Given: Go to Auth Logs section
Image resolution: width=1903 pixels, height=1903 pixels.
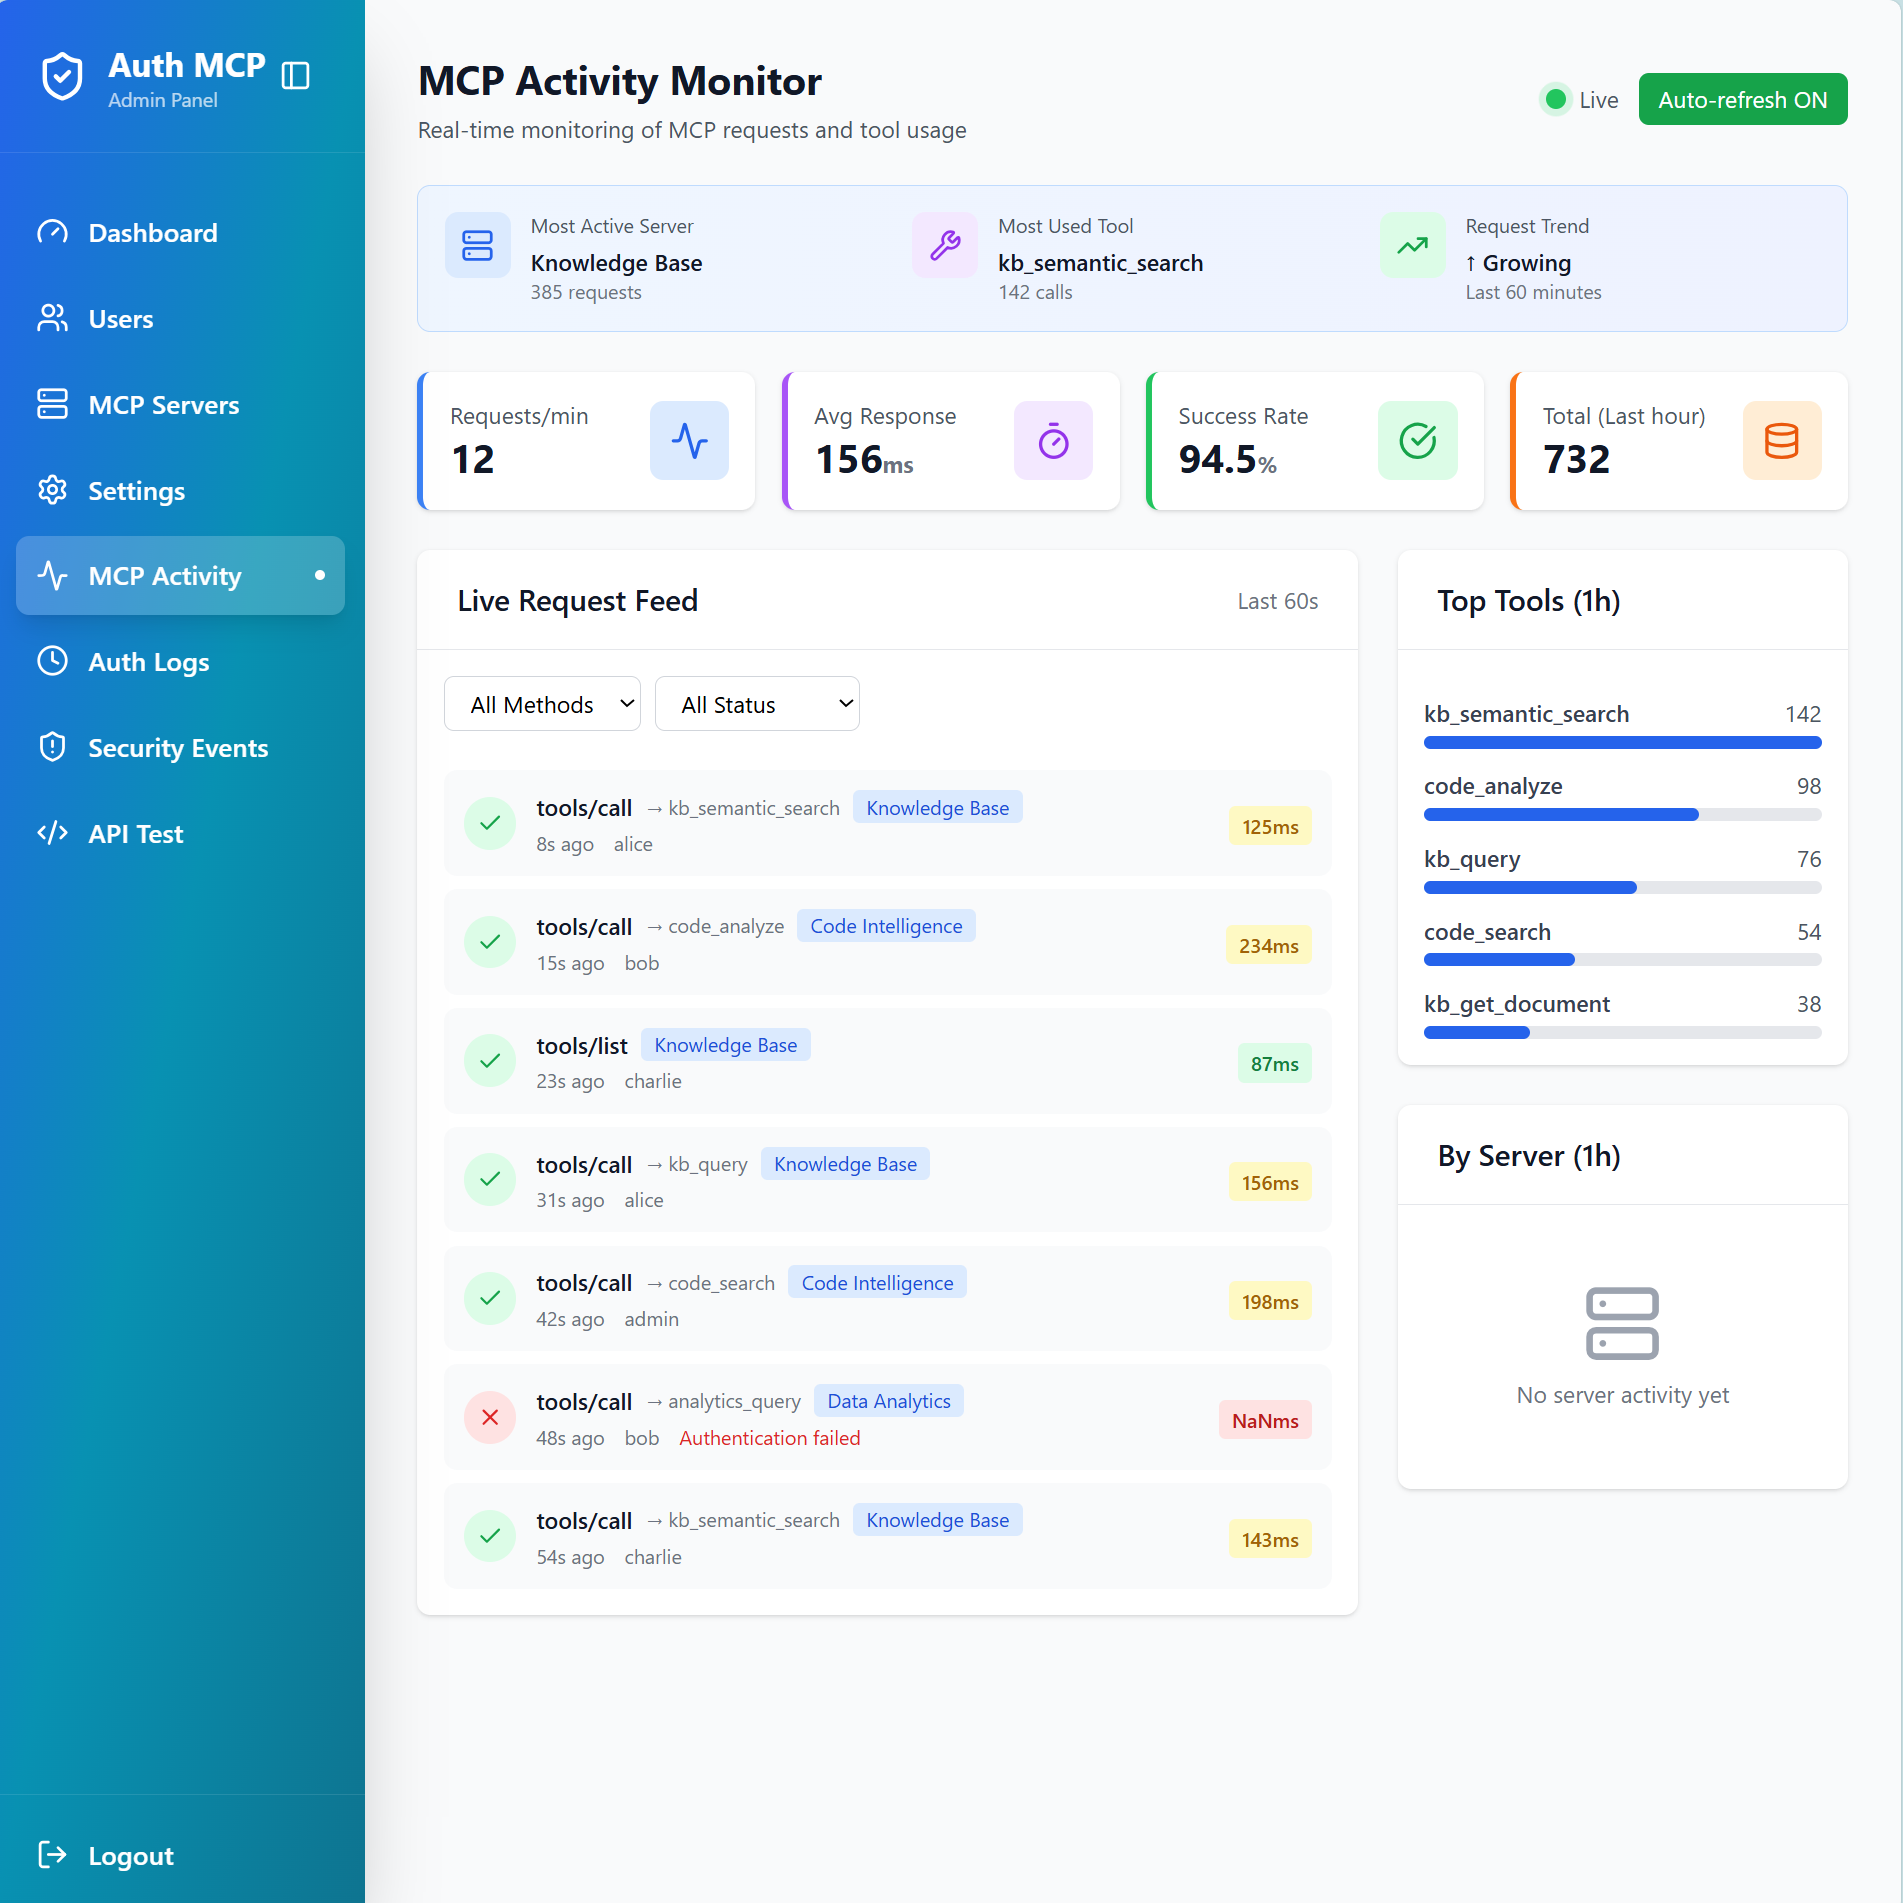Looking at the screenshot, I should pos(149,662).
